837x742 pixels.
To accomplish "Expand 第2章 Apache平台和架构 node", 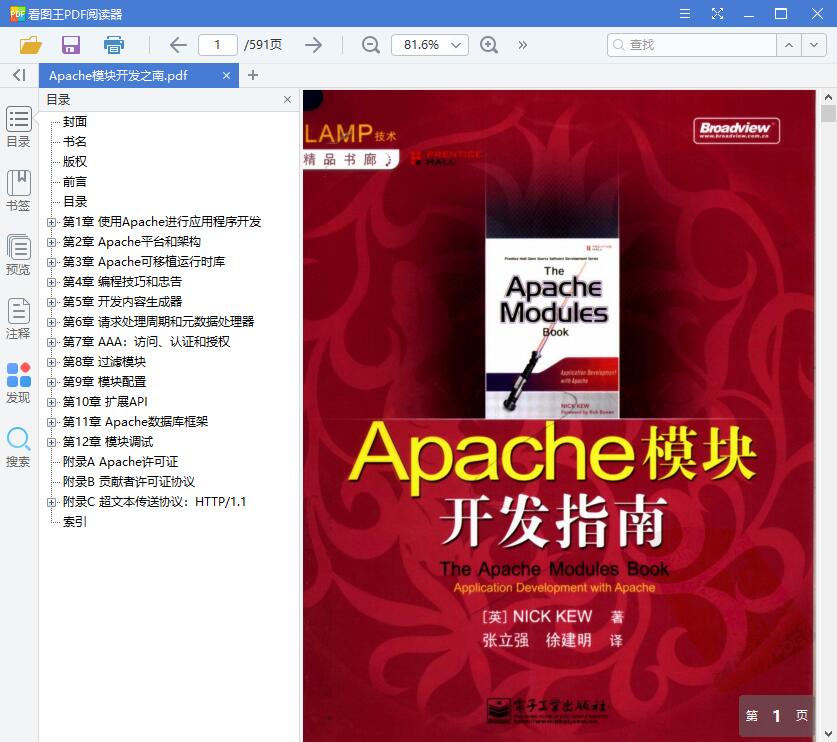I will pos(51,242).
